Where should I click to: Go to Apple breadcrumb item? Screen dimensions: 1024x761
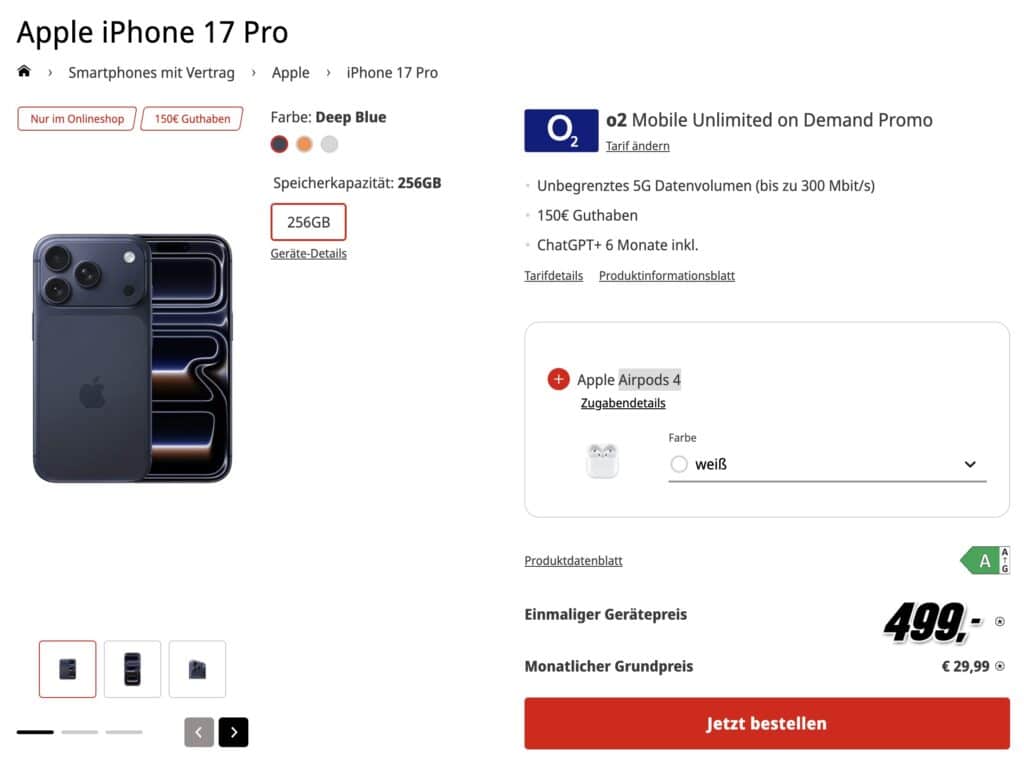point(291,73)
